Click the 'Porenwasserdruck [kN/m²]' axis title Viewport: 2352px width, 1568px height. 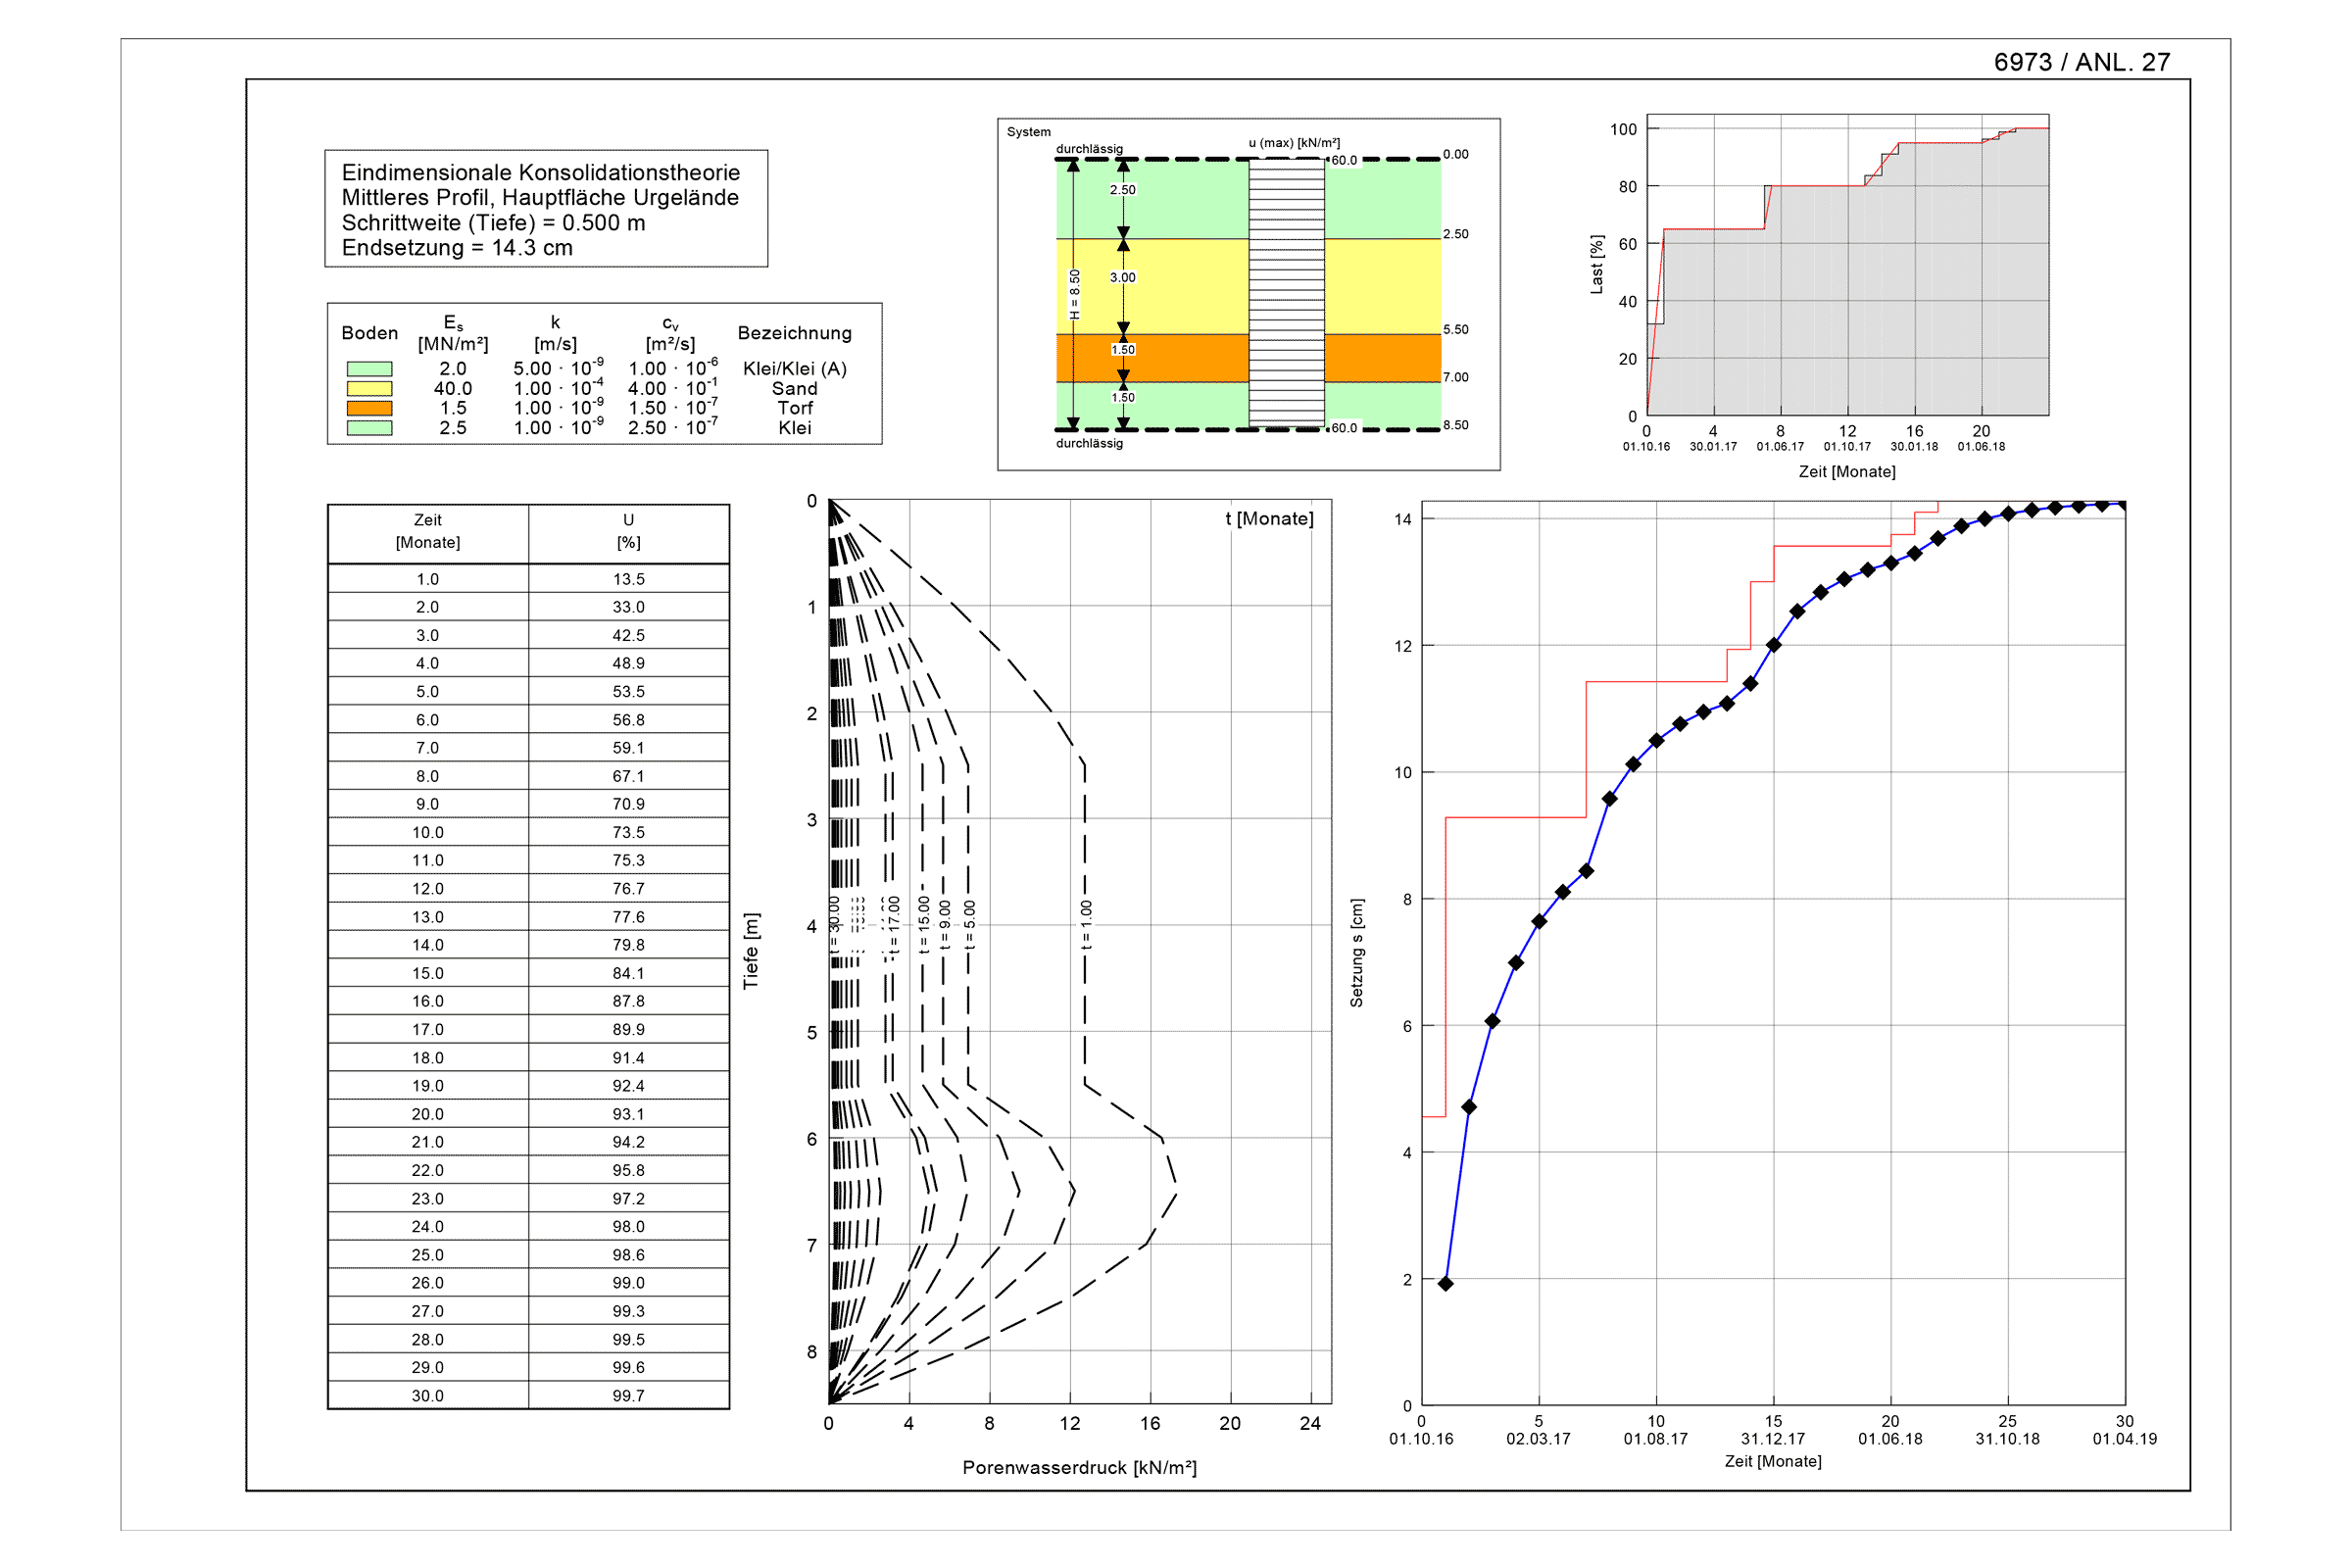pos(1079,1467)
